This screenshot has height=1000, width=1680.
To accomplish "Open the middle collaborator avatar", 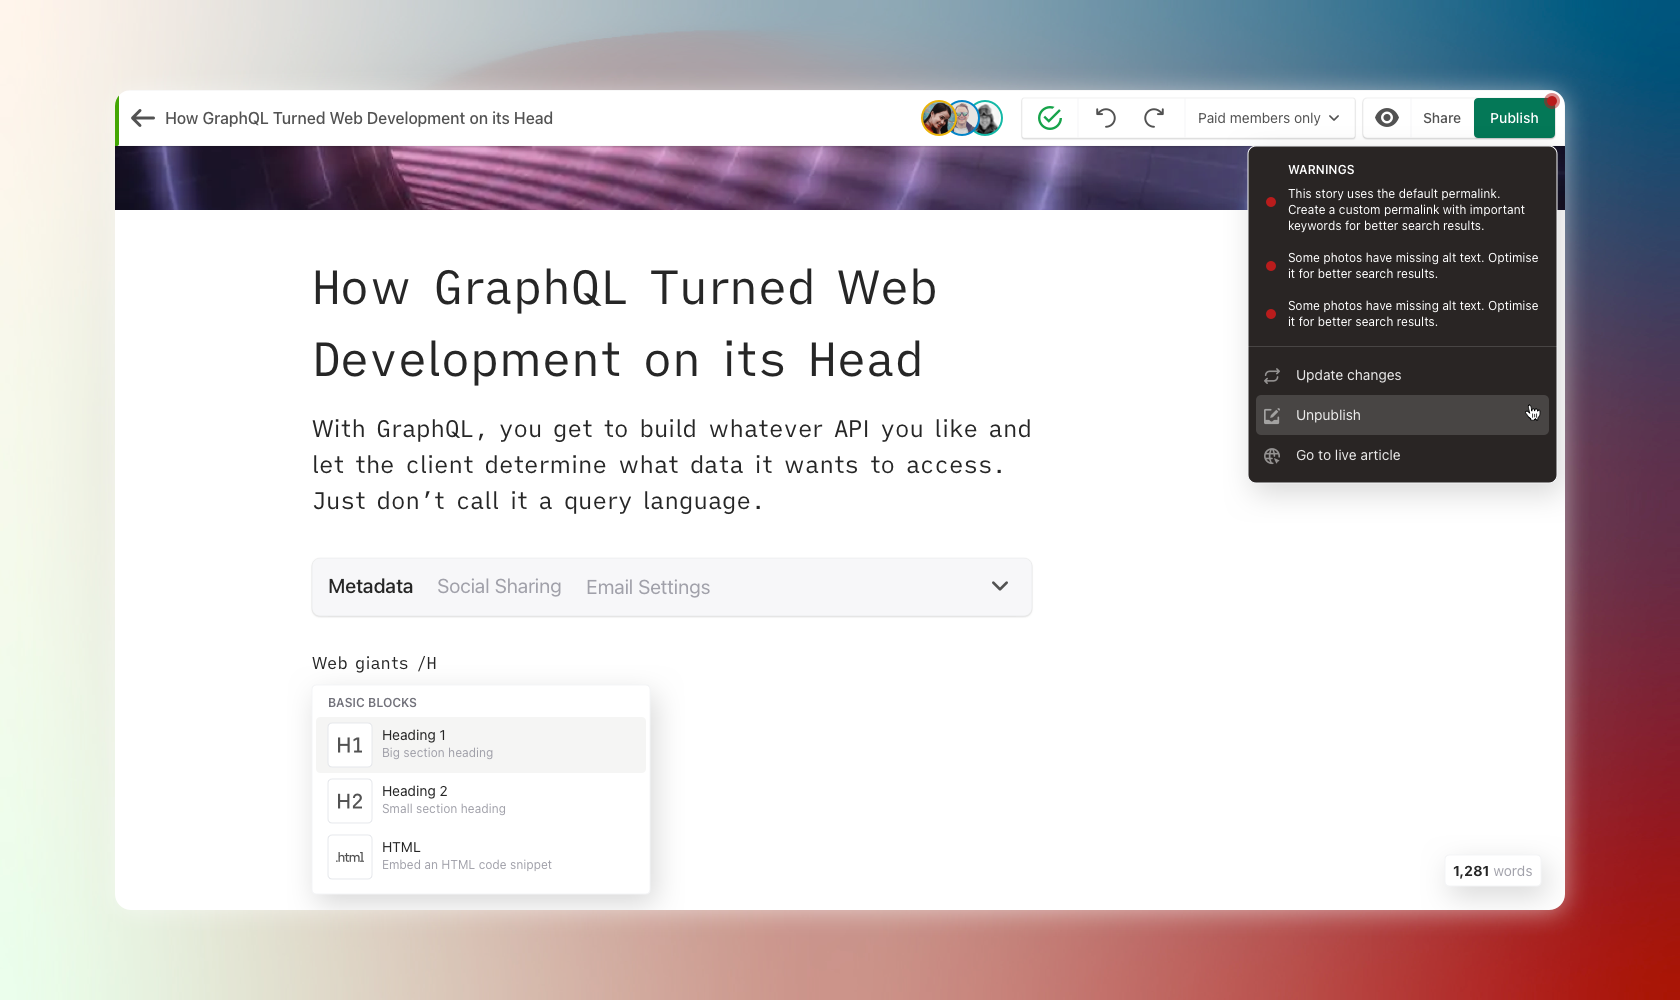I will (x=962, y=118).
